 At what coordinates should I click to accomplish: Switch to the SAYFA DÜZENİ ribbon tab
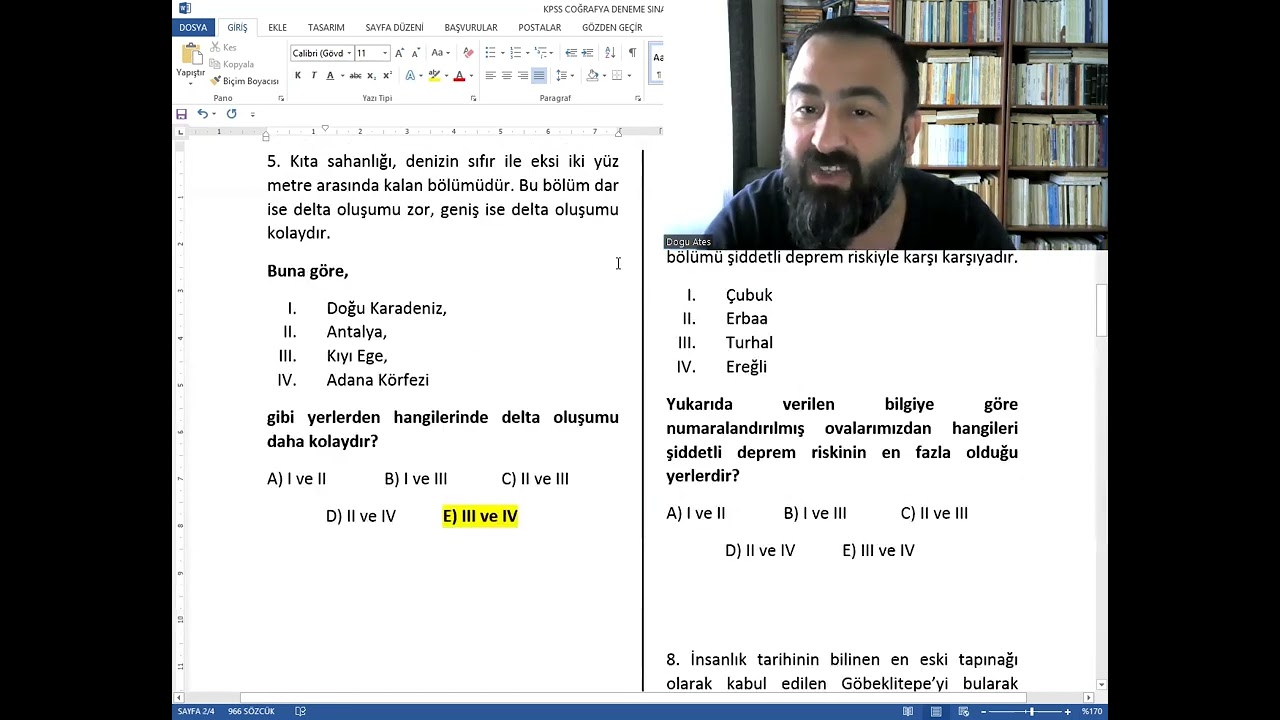[x=394, y=28]
